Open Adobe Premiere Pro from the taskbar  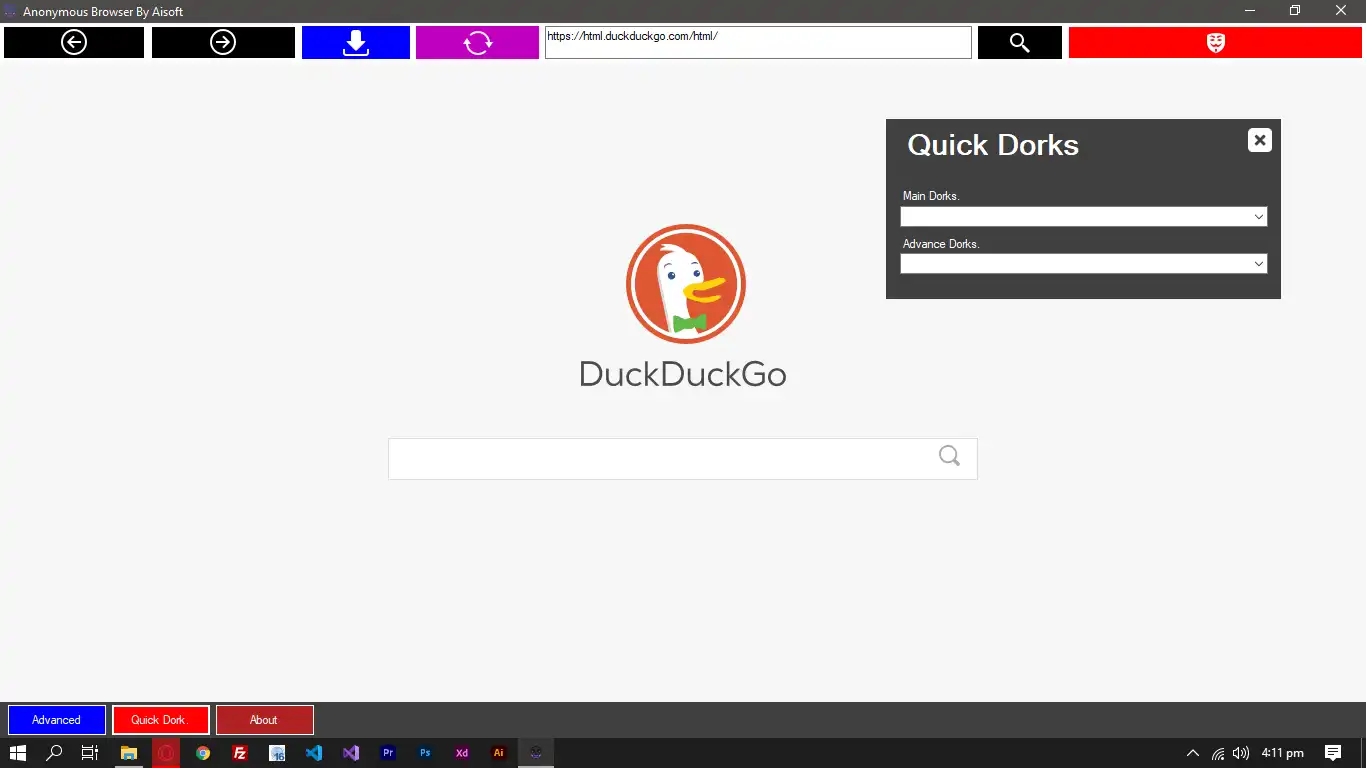[388, 753]
